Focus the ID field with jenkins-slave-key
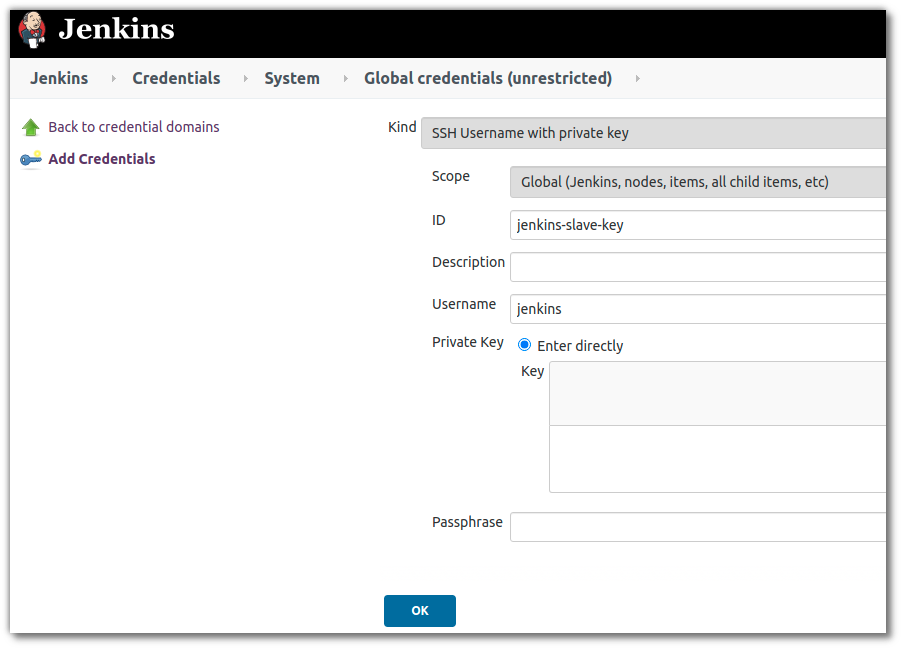 697,225
